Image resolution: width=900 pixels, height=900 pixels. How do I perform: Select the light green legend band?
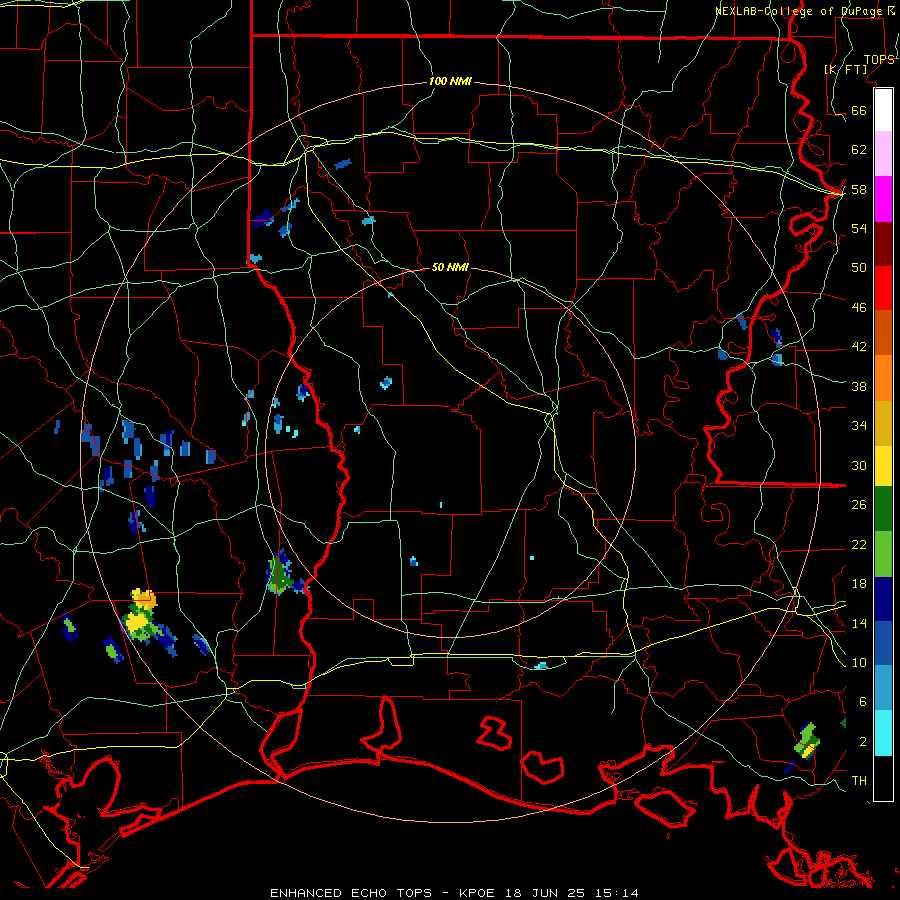[x=883, y=554]
